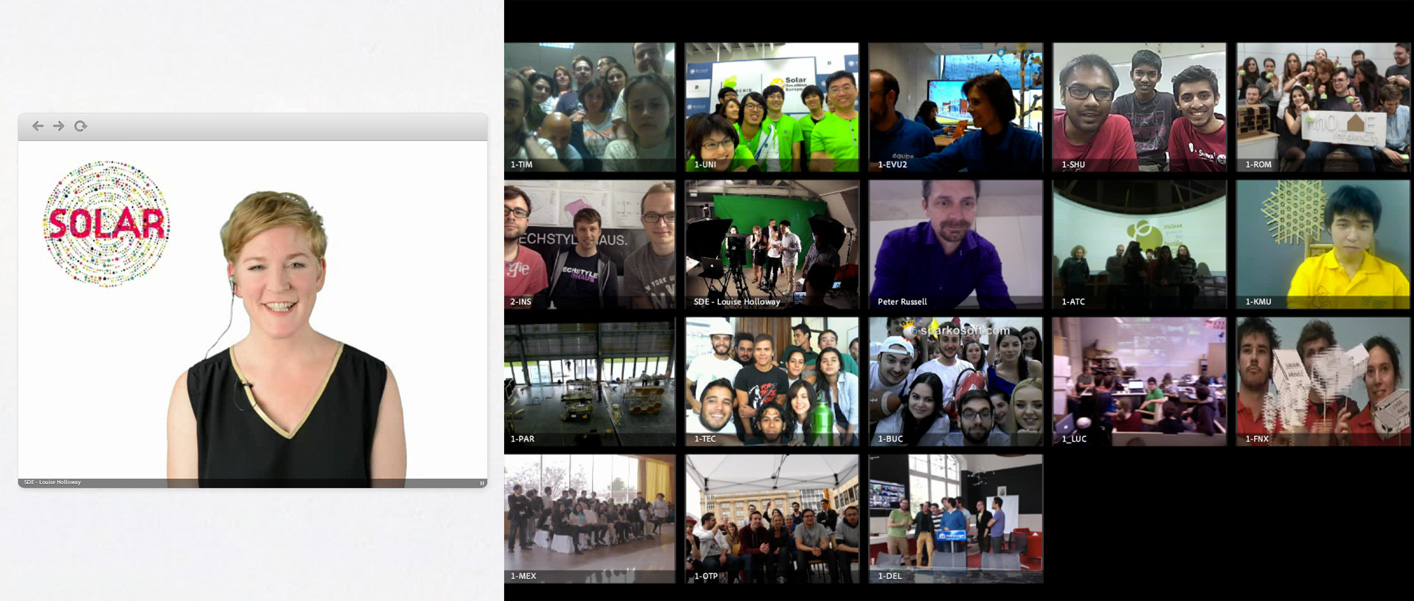Select the 1-TIM participant video tile
1414x601 pixels.
(590, 107)
